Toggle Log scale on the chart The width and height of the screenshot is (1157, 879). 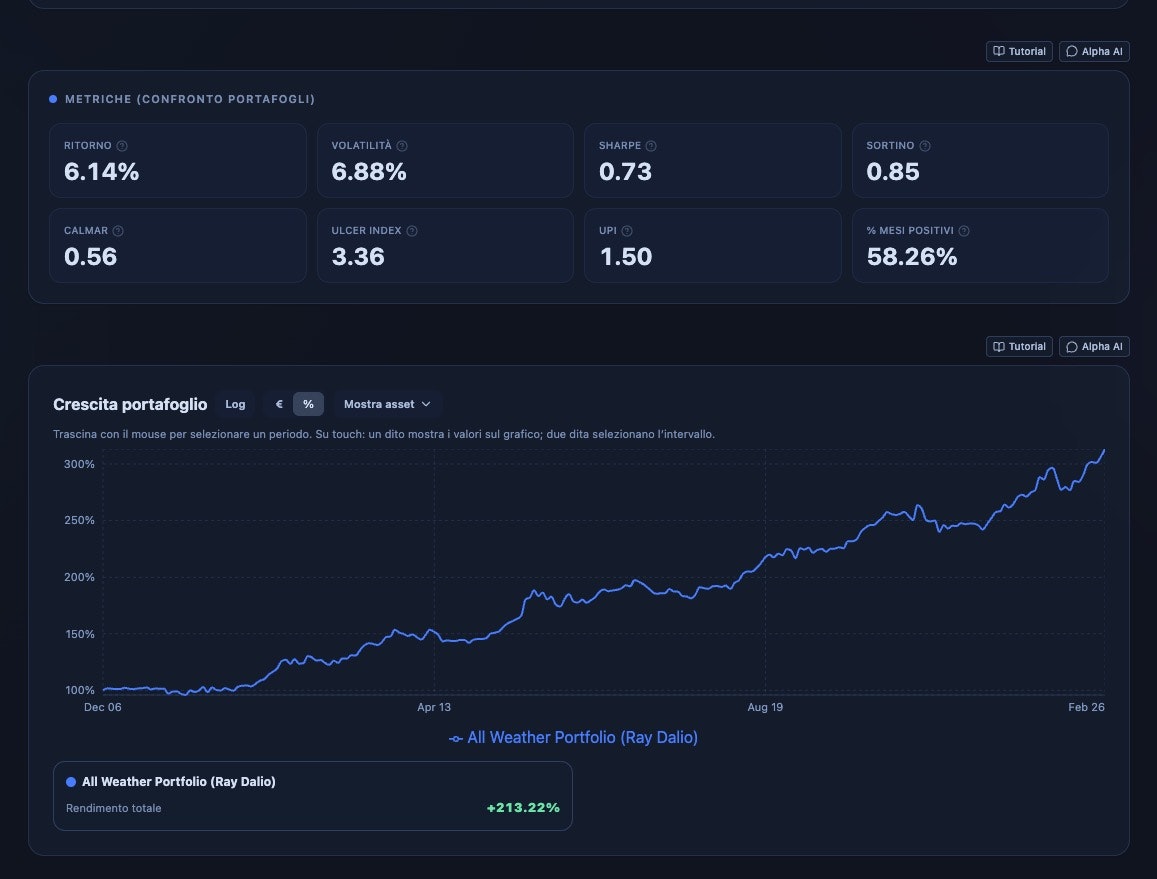pos(235,404)
